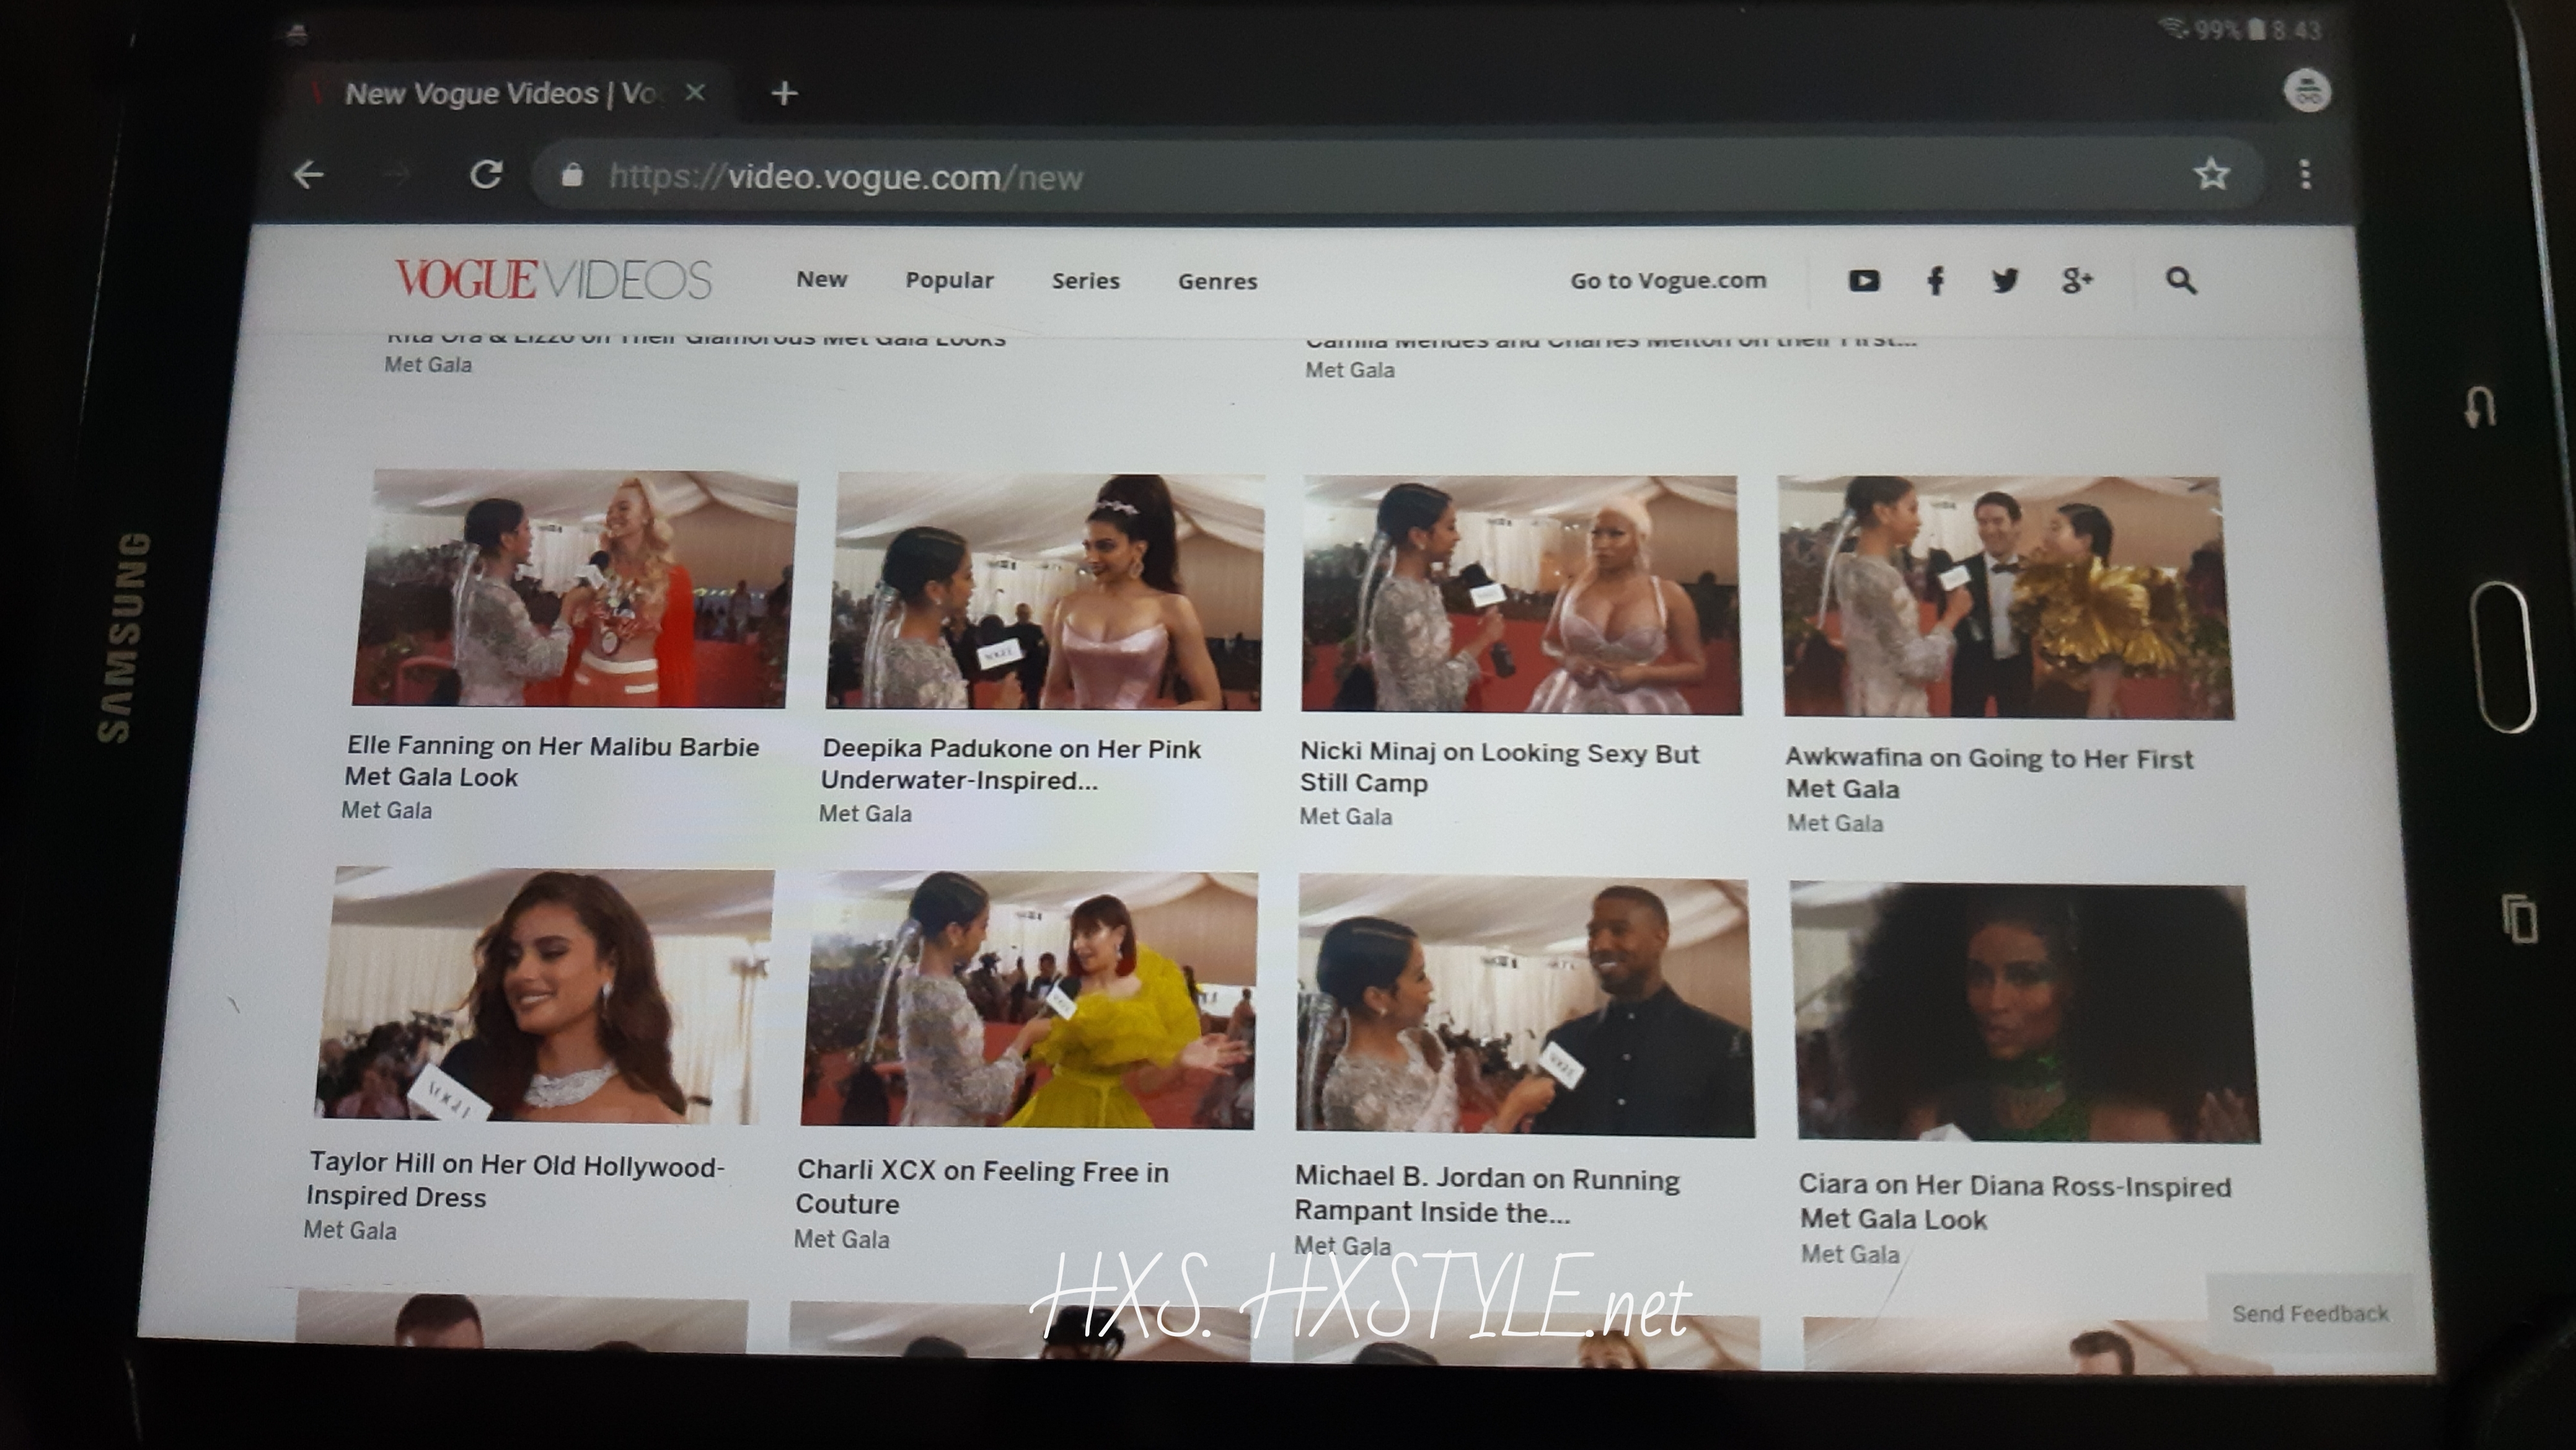
Task: Click the browser back arrow
Action: tap(308, 175)
